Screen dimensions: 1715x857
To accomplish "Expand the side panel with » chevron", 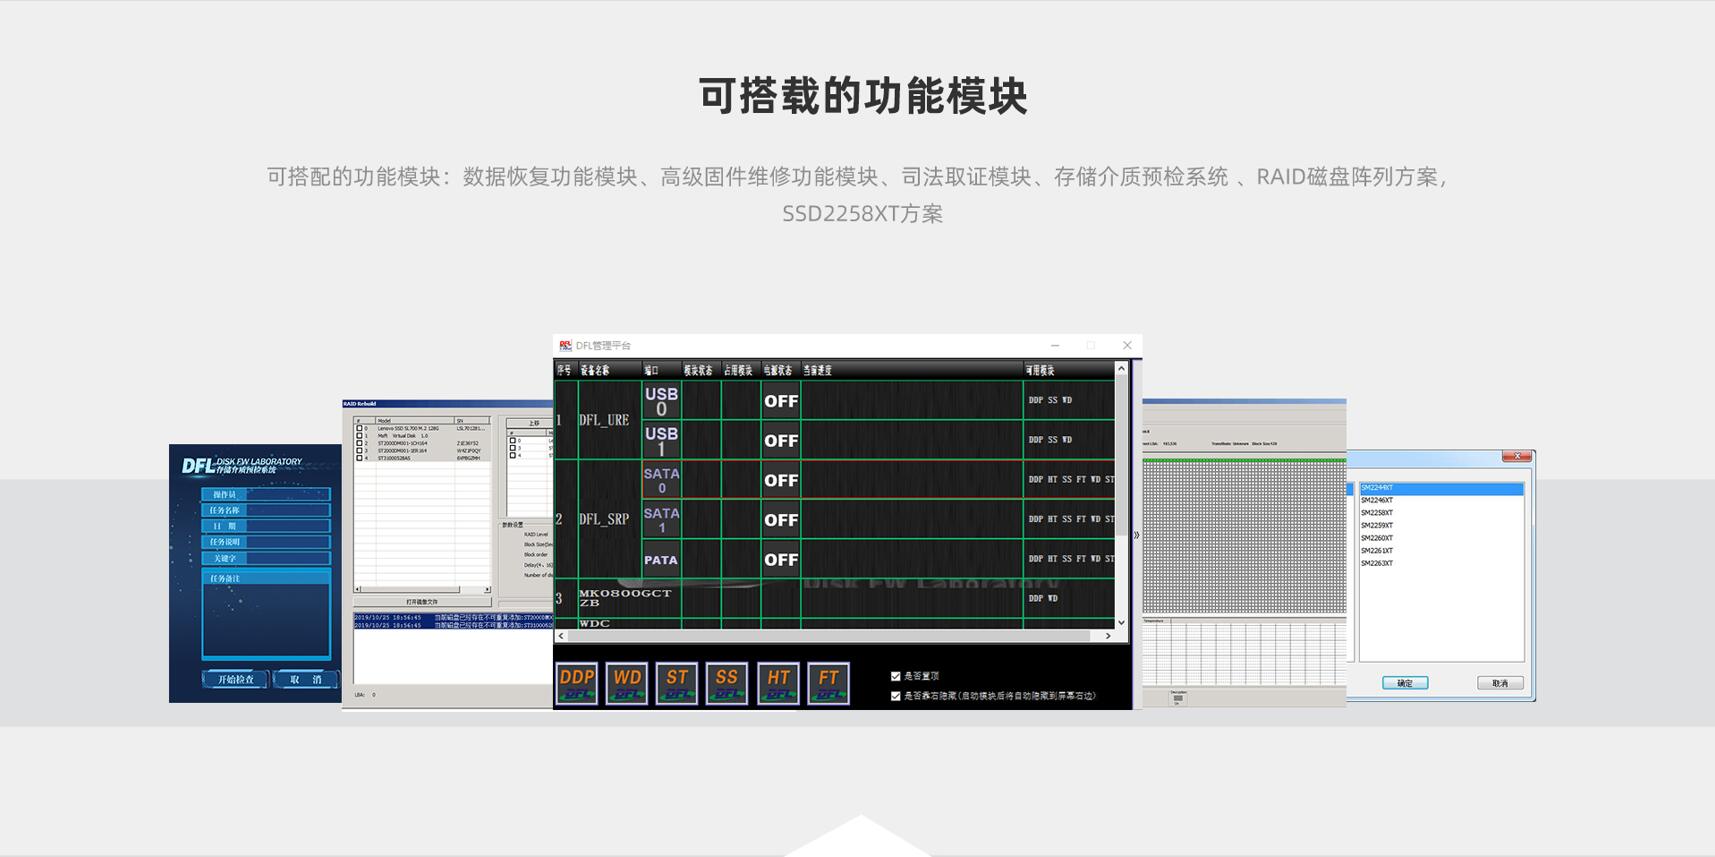I will [x=1136, y=535].
